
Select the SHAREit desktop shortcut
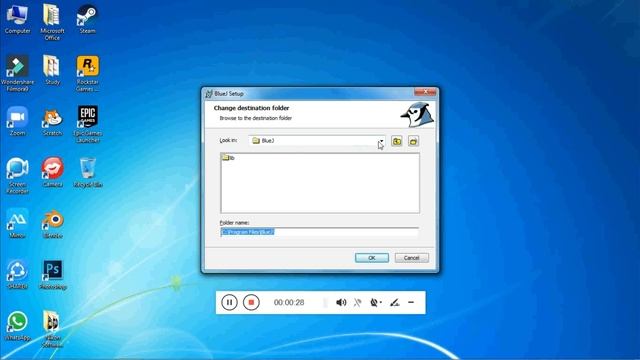pos(18,274)
